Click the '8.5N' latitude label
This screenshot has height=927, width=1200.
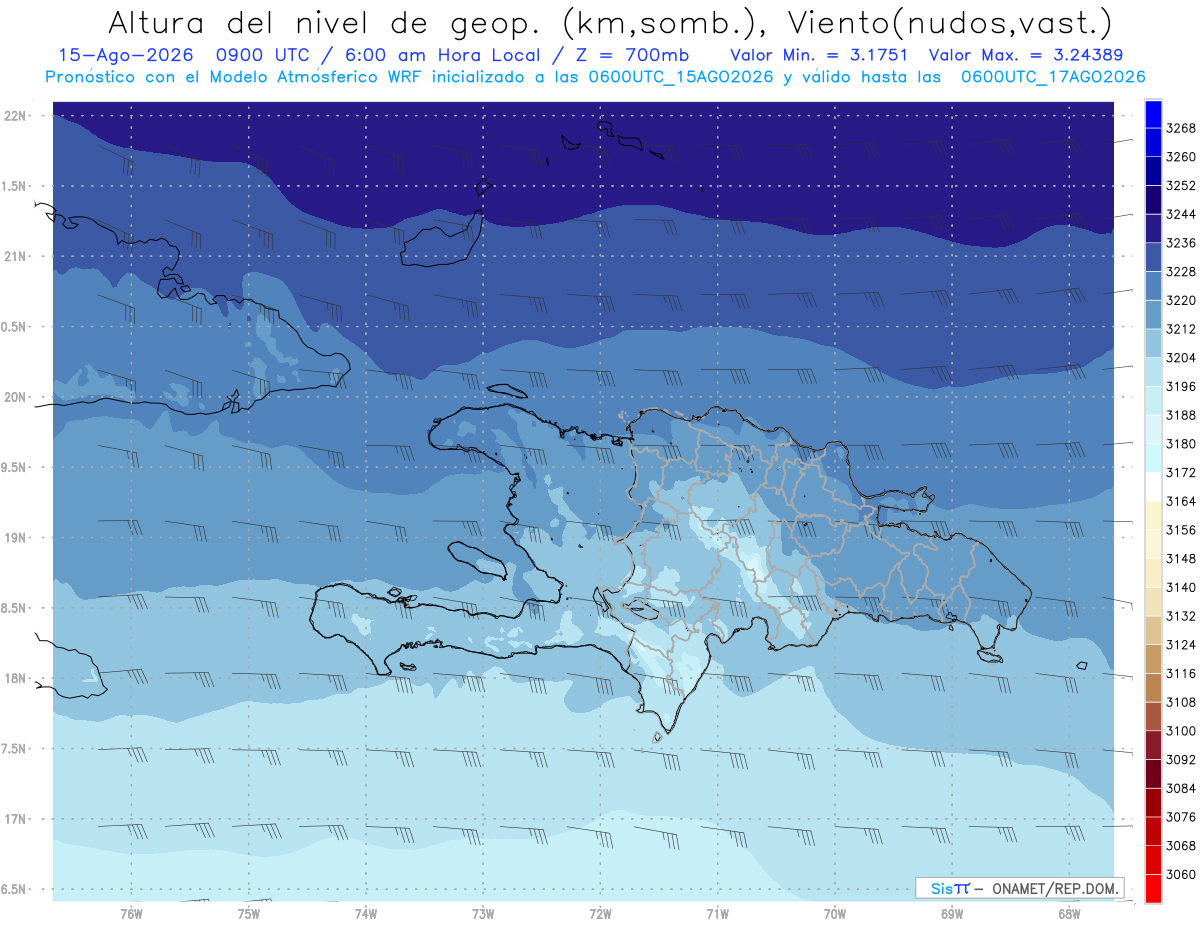14,608
